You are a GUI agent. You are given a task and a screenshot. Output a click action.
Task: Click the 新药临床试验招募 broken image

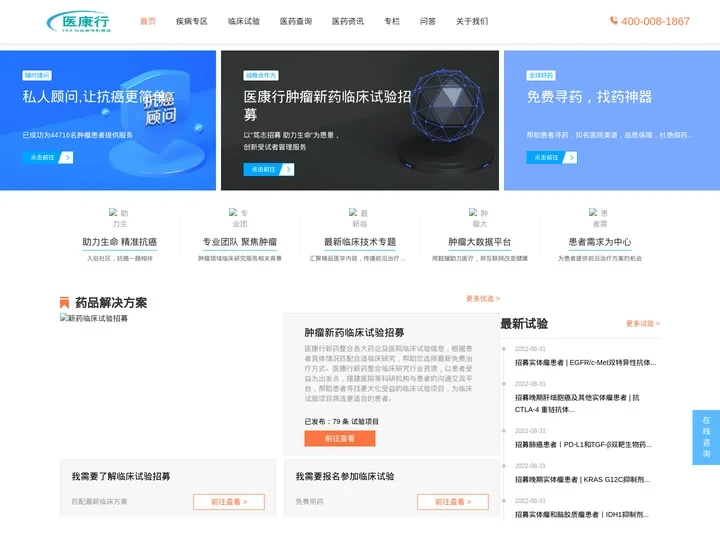(x=94, y=318)
